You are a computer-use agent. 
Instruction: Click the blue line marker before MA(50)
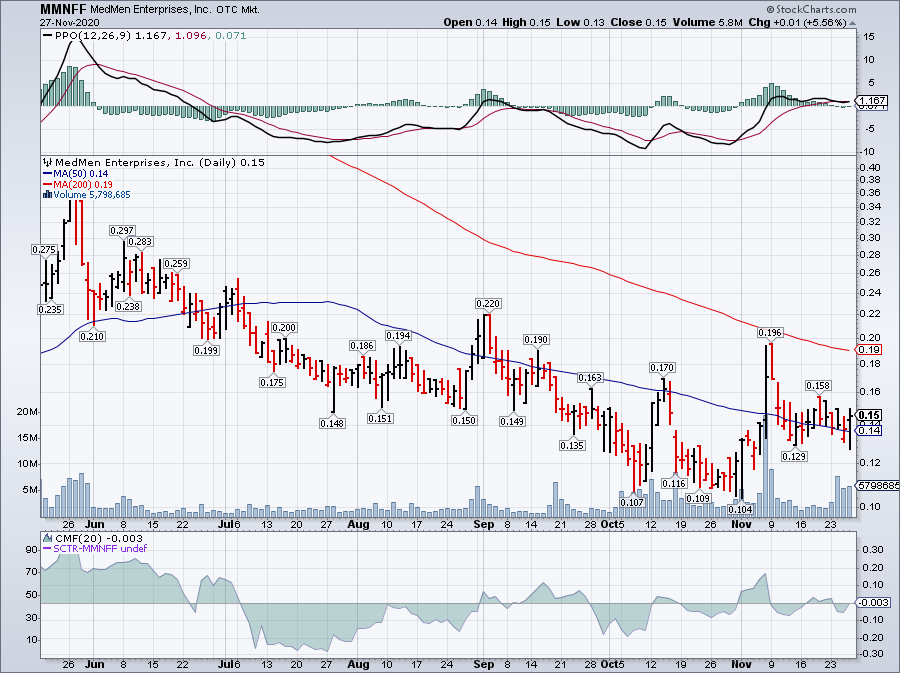coord(48,174)
